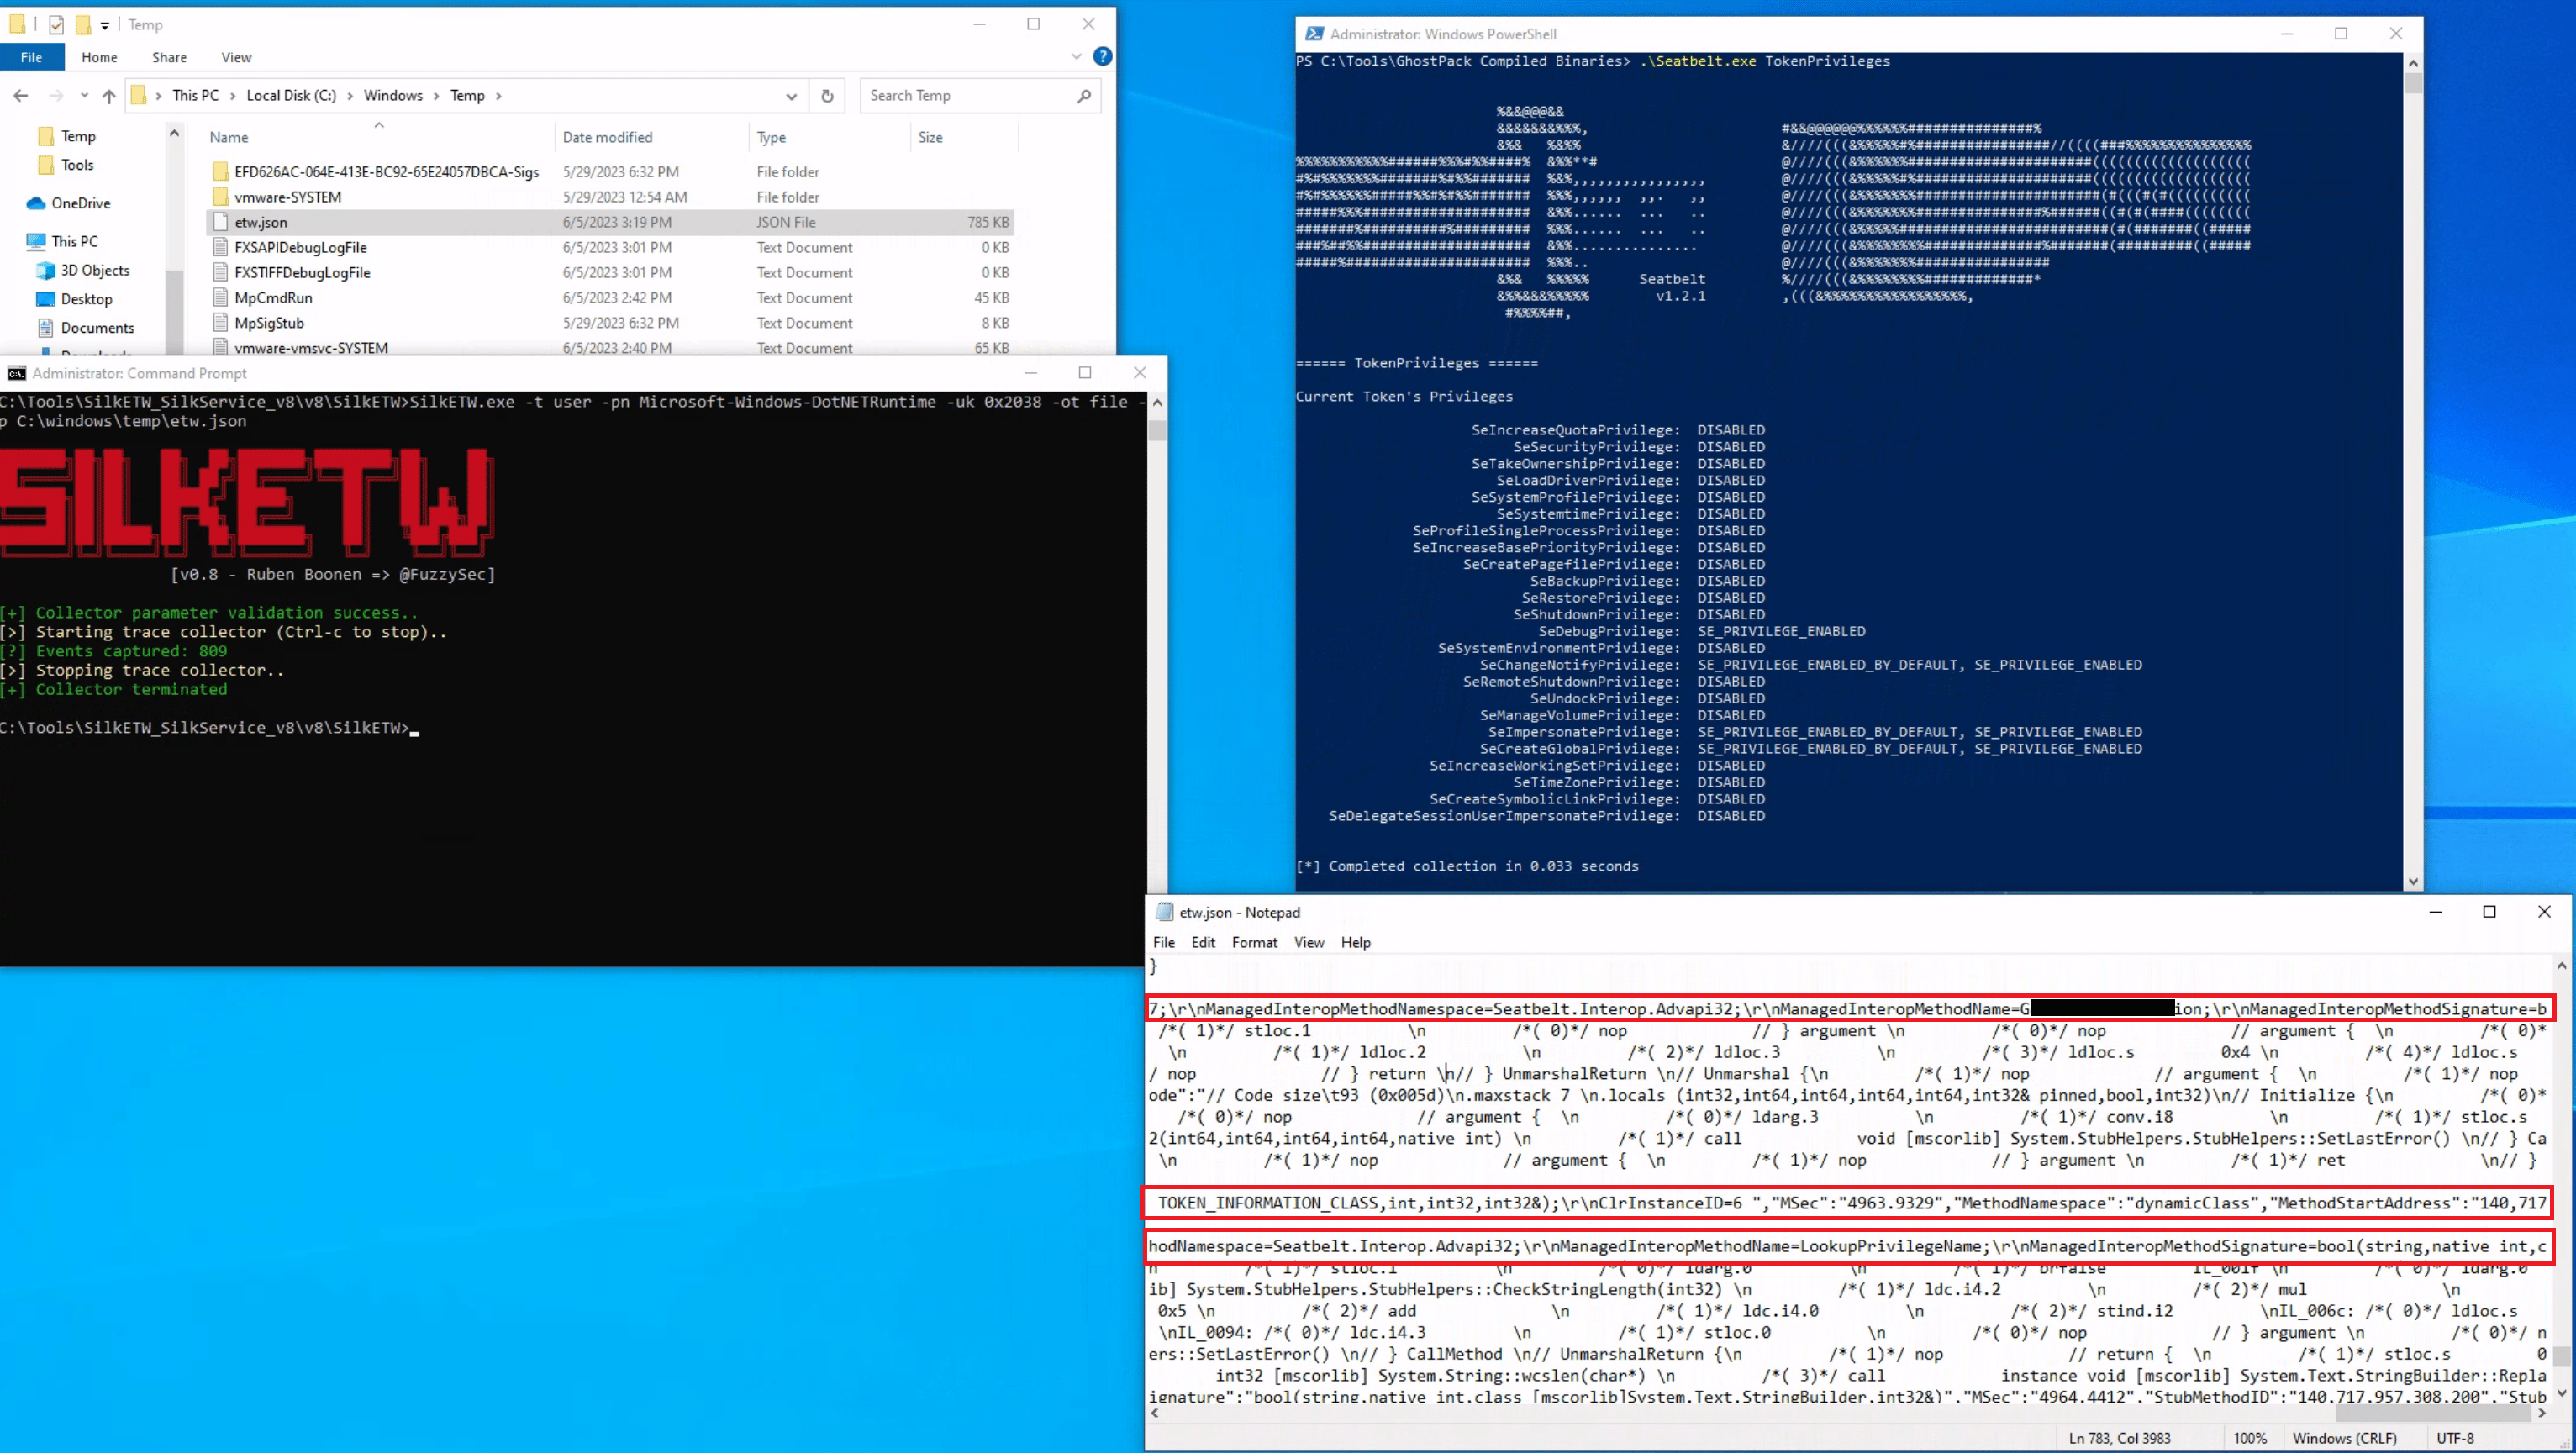The image size is (2576, 1453).
Task: Open Explorer help via the question mark icon
Action: [x=1103, y=57]
